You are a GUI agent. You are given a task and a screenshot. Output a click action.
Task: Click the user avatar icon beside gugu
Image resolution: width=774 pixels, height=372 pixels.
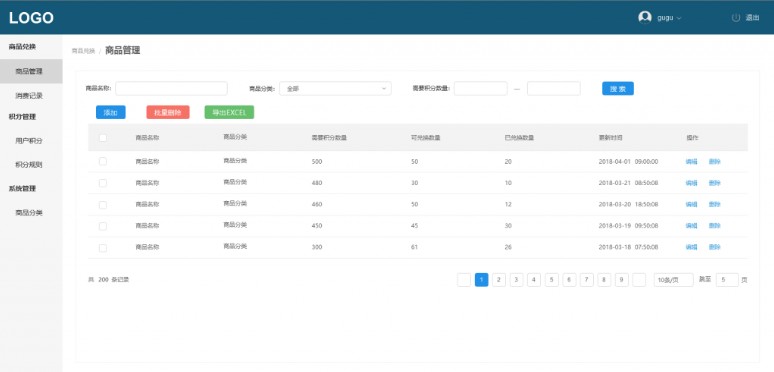point(645,17)
